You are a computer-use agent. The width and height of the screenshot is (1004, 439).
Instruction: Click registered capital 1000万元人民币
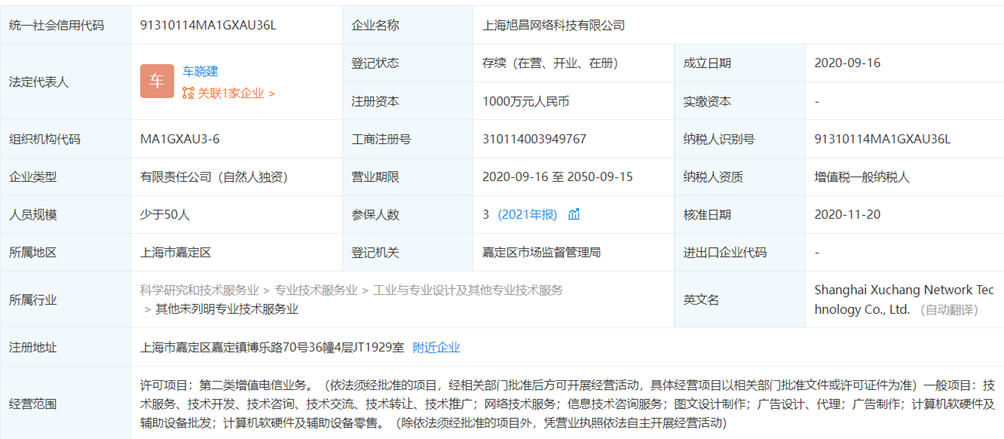(526, 101)
